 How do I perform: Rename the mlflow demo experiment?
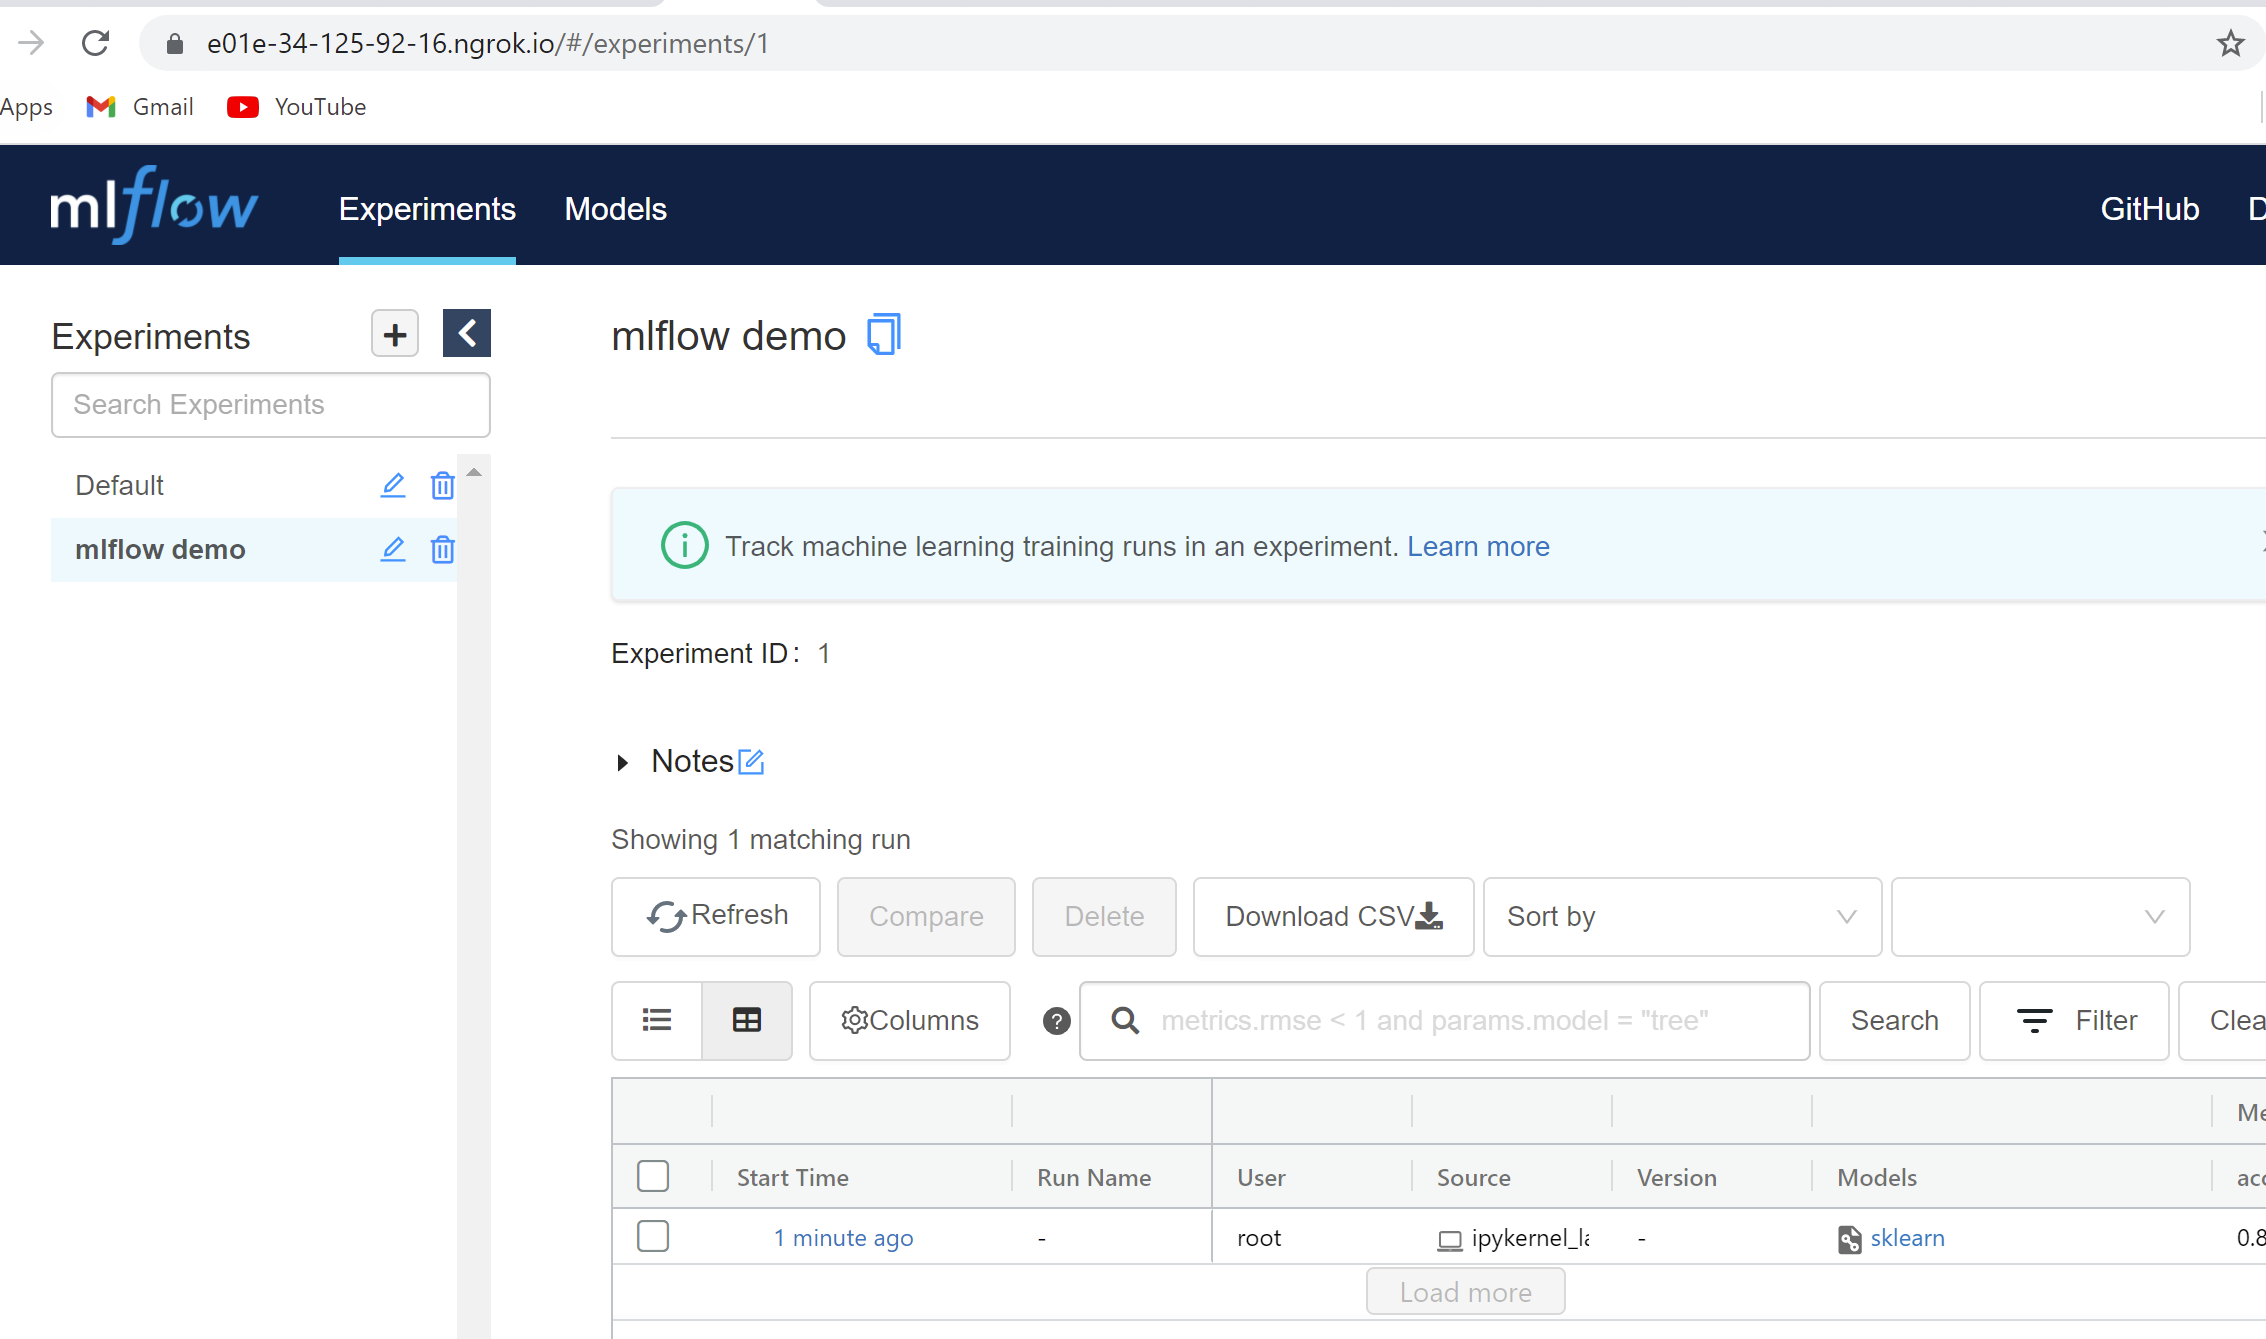pyautogui.click(x=393, y=550)
